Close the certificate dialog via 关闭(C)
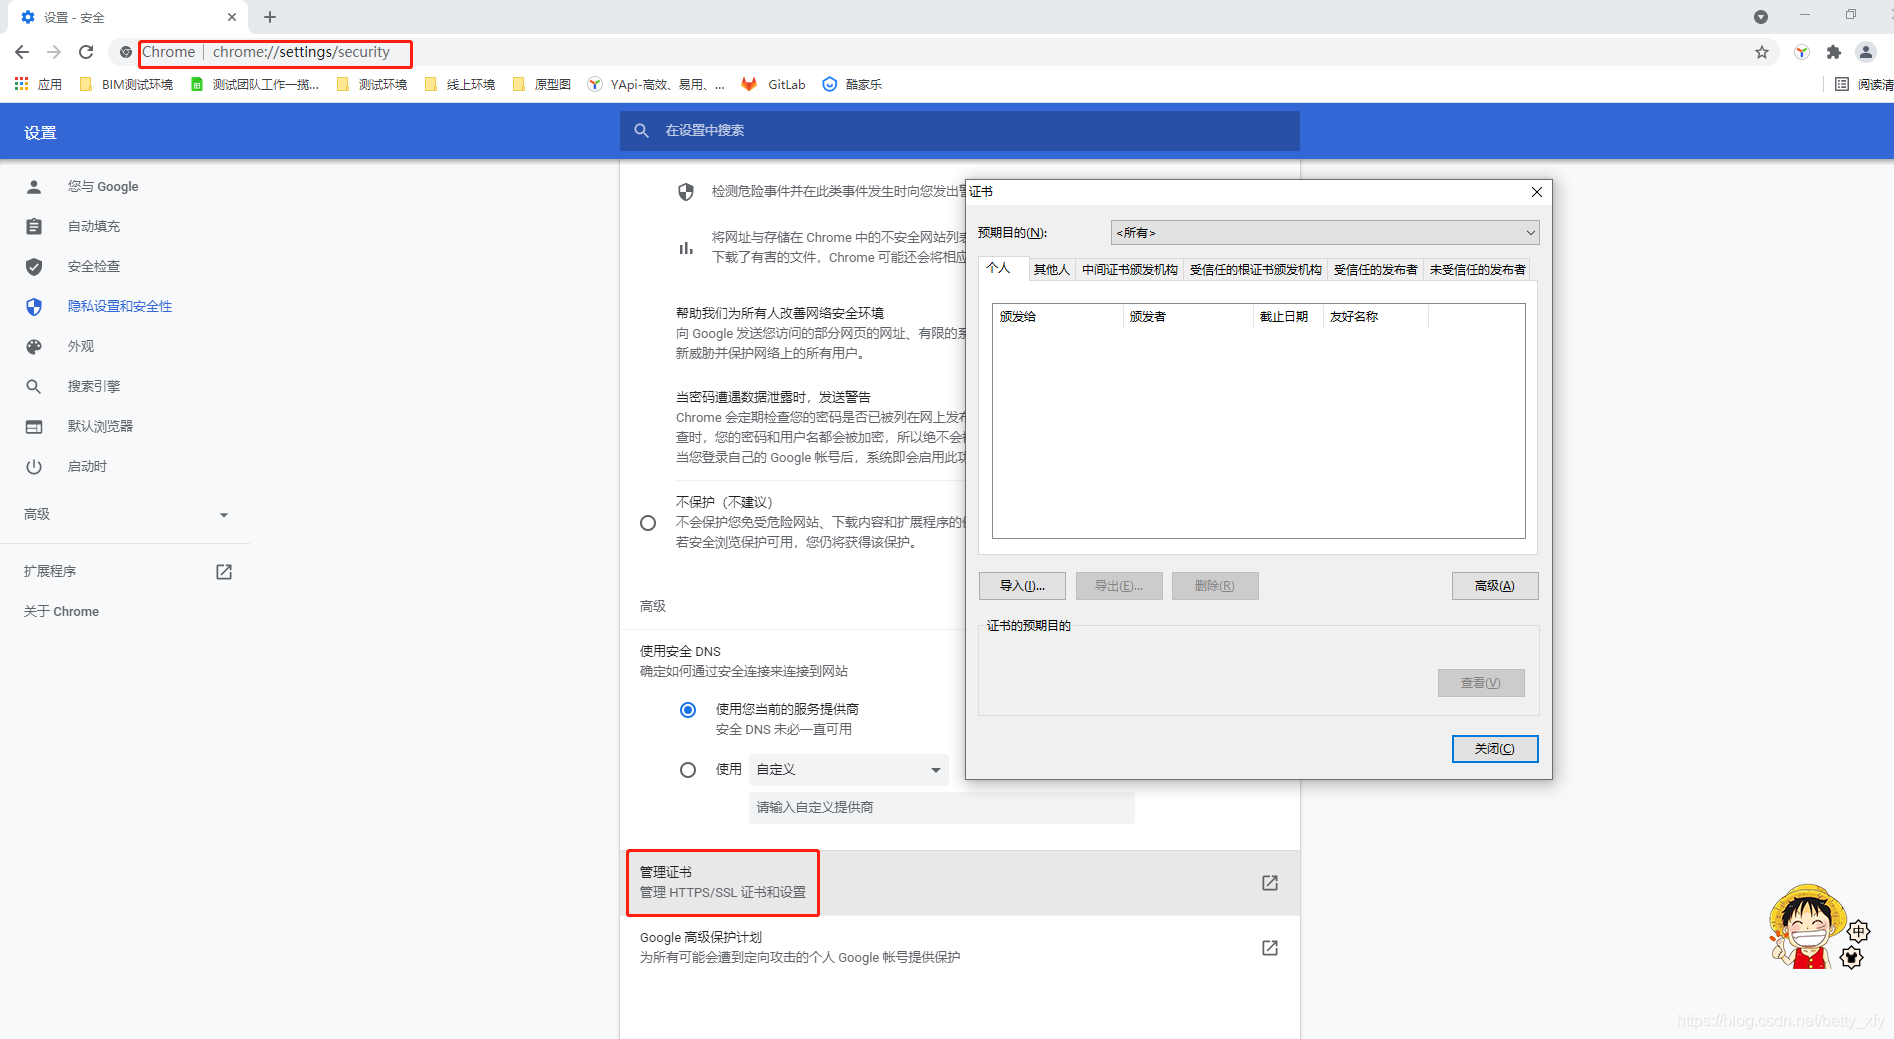 click(x=1494, y=748)
